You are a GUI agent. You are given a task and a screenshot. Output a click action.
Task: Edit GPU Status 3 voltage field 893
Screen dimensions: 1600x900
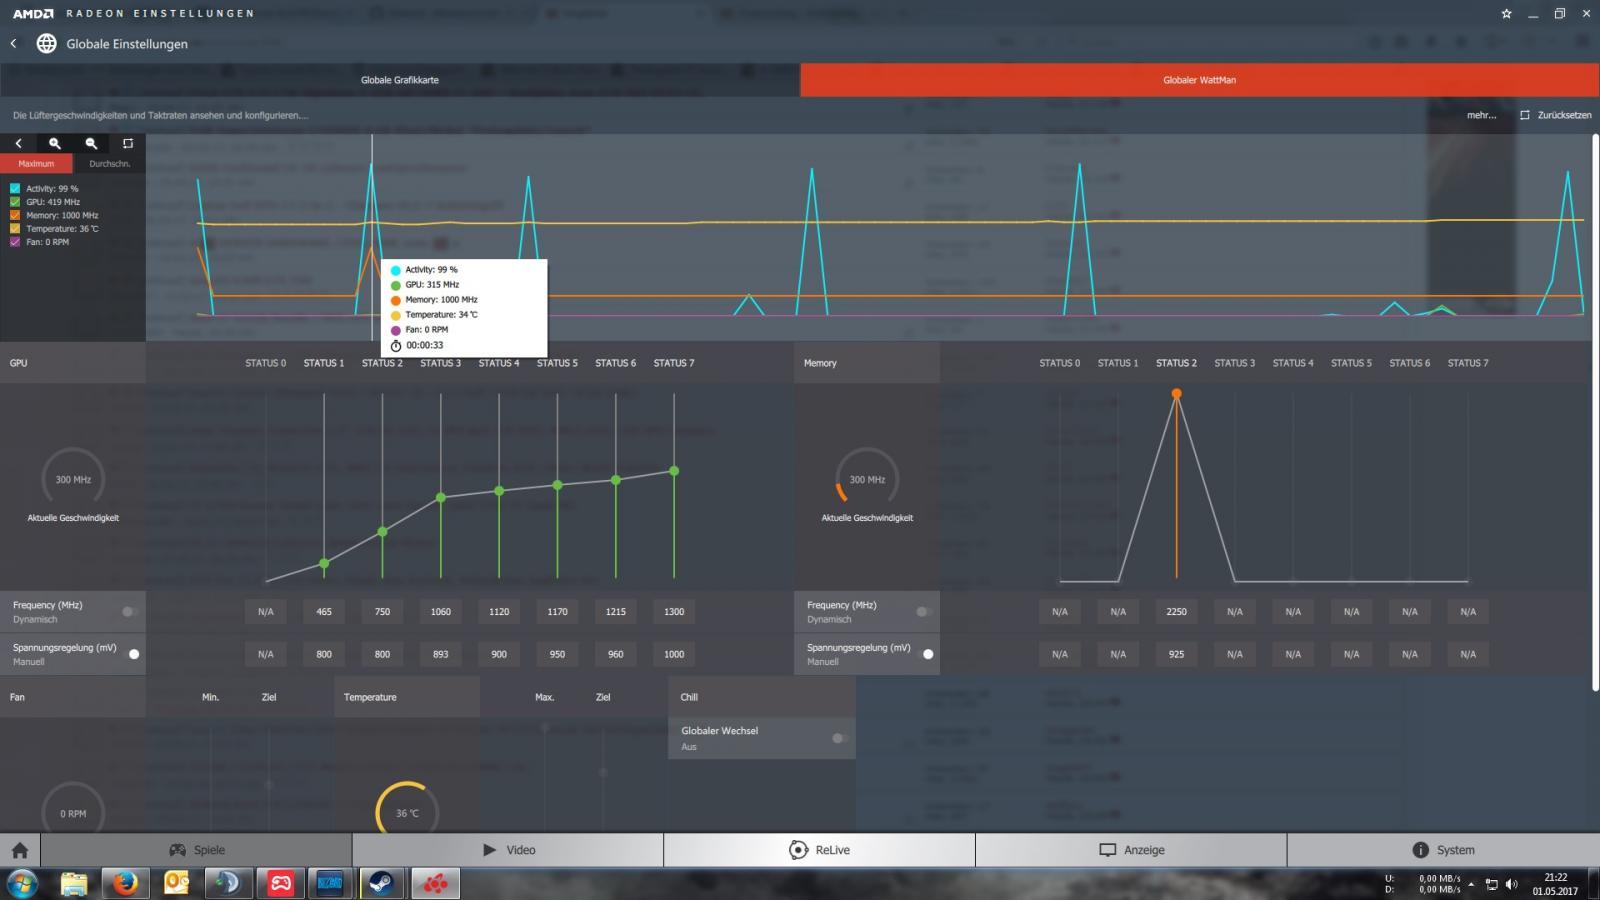tap(441, 654)
